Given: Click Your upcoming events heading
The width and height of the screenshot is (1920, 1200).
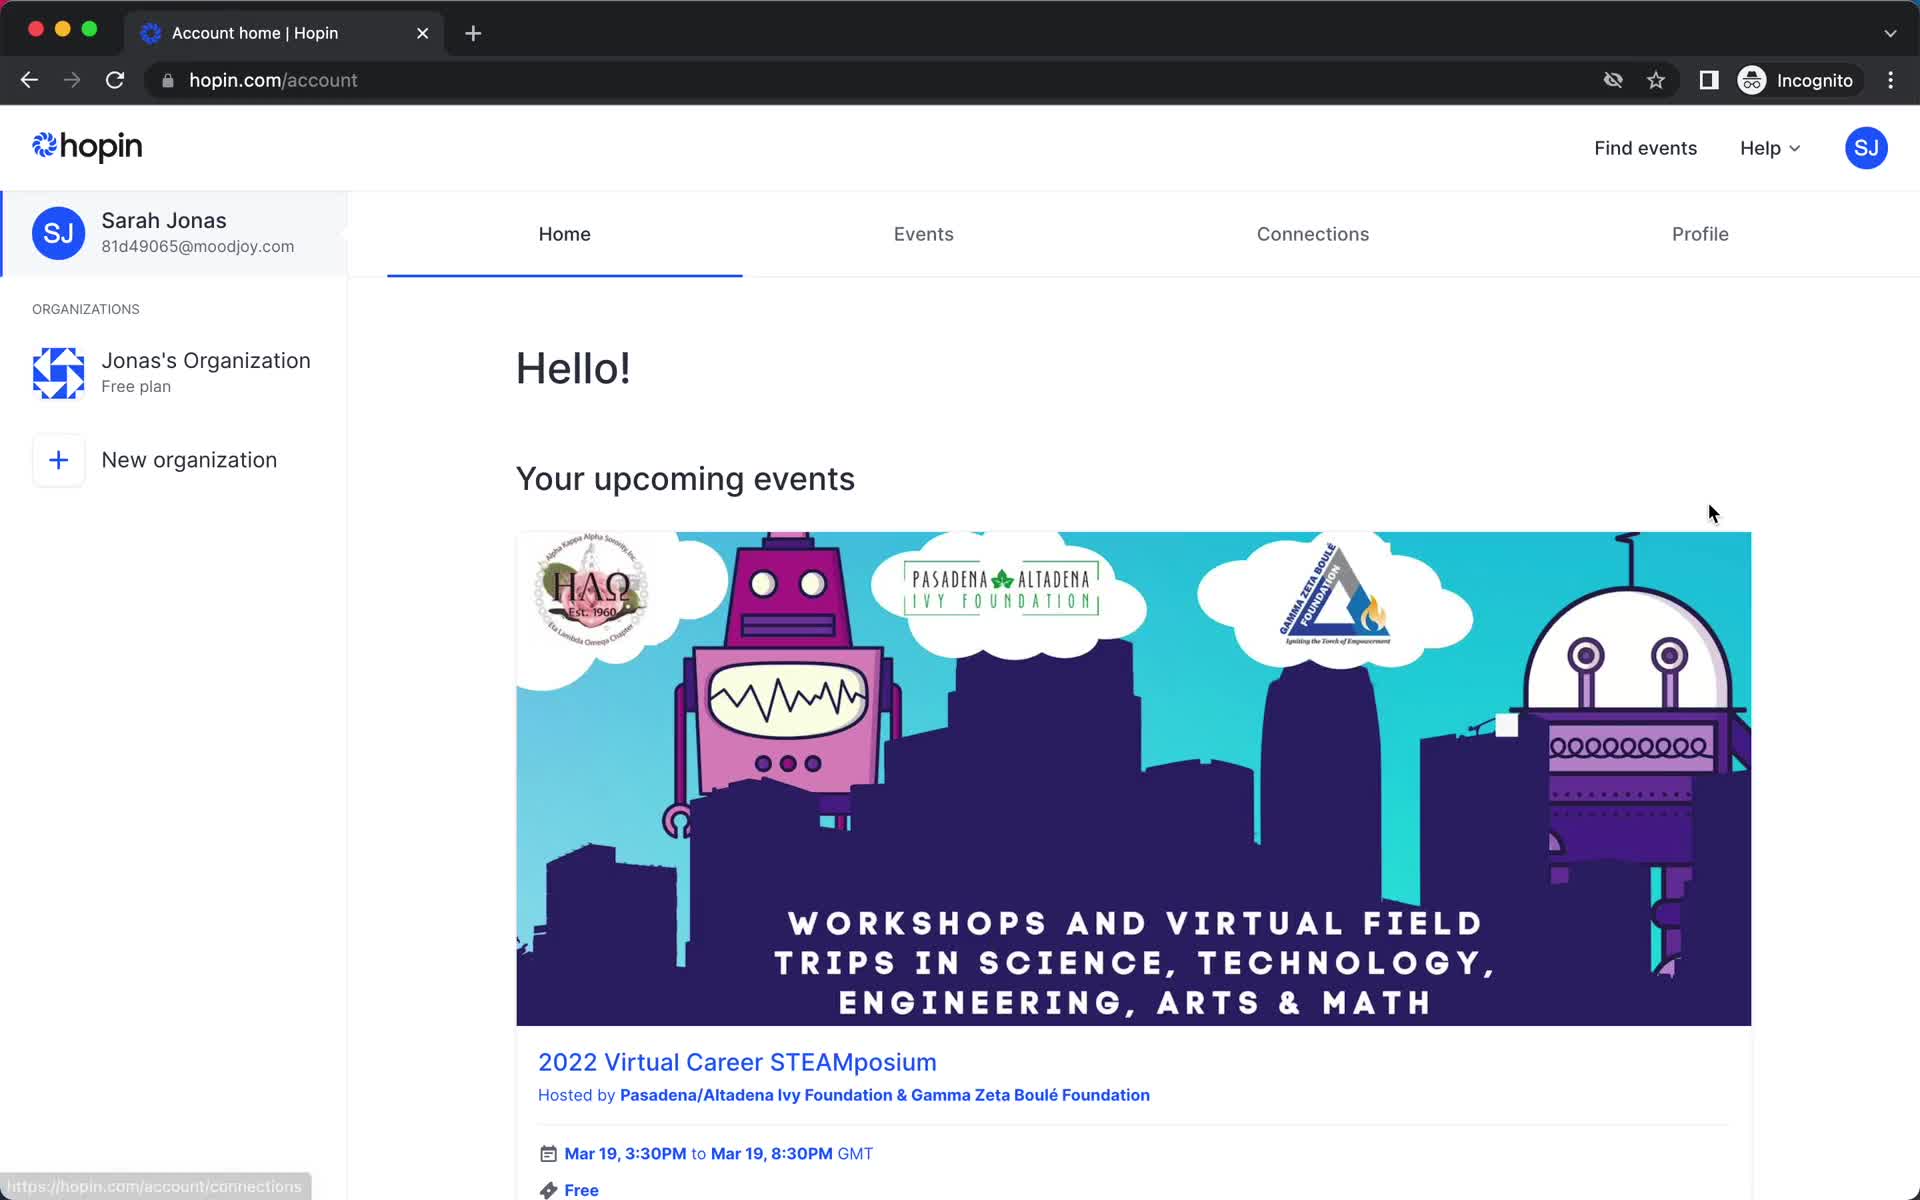Looking at the screenshot, I should pos(685,479).
